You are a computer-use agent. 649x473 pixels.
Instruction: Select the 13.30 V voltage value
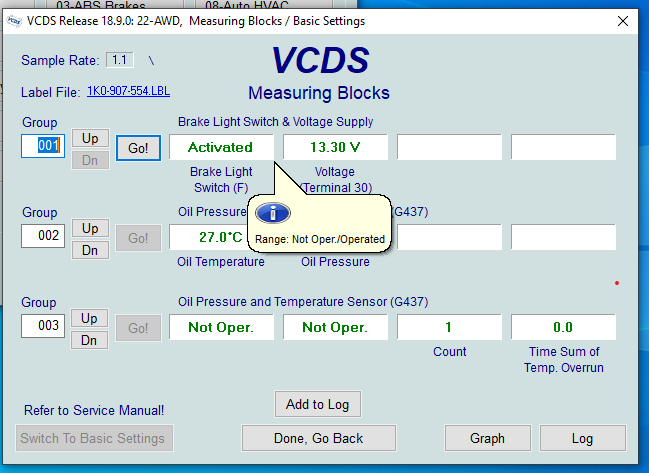click(x=335, y=147)
